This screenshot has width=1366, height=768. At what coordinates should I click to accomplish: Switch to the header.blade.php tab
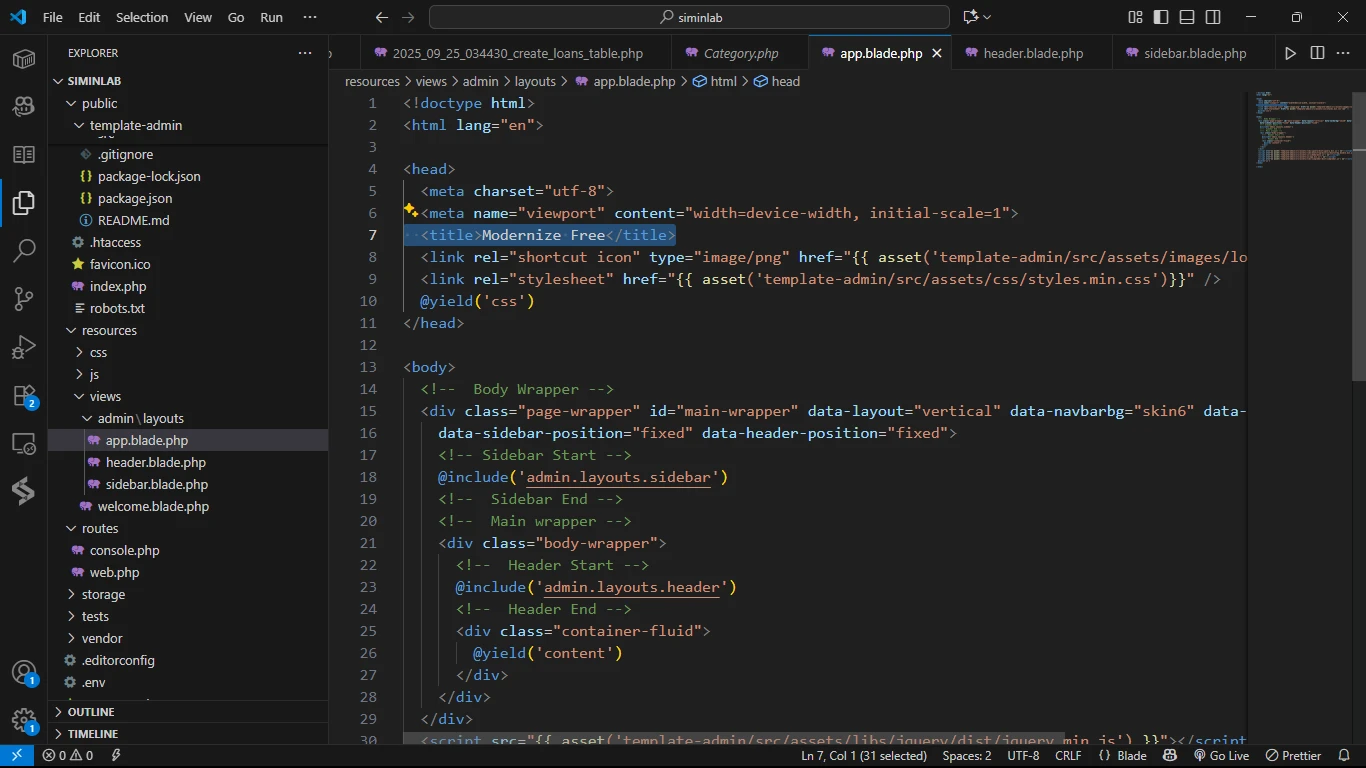tap(1033, 53)
